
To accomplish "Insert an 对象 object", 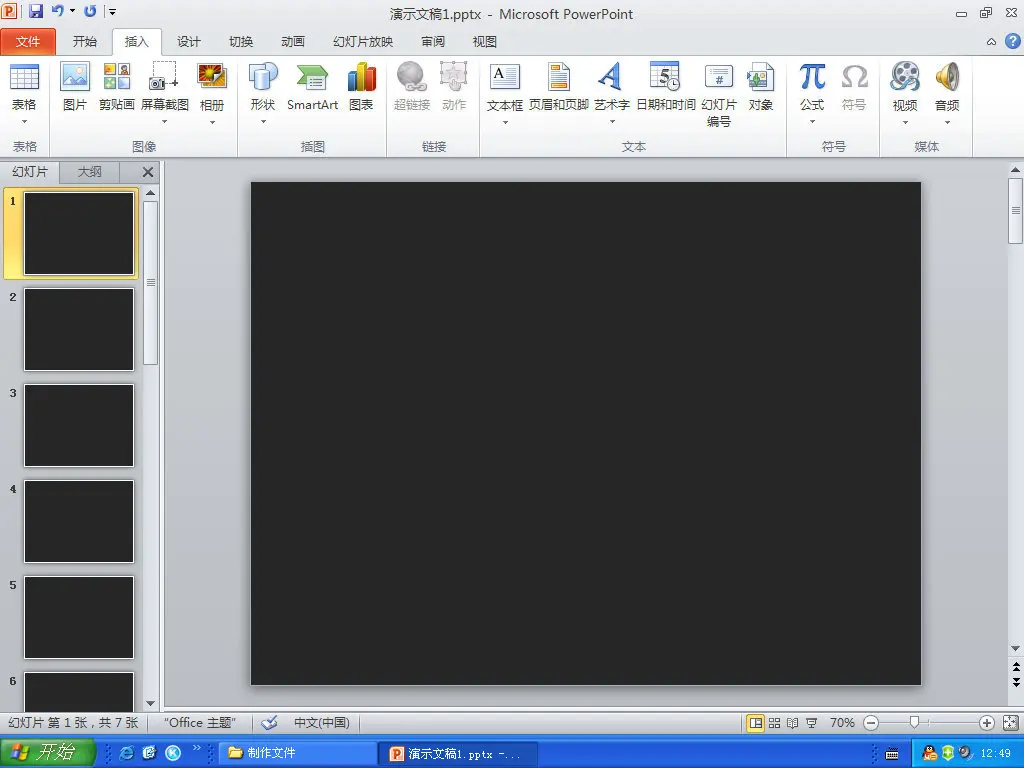I will pos(760,86).
